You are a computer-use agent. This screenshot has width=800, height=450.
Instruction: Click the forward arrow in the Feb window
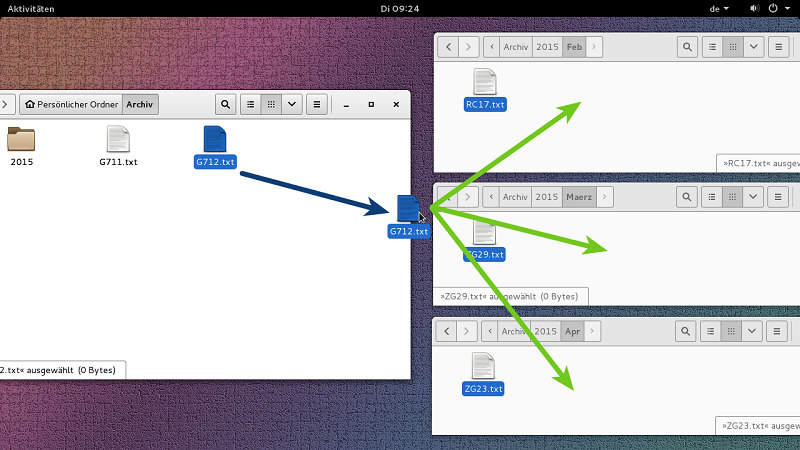(x=468, y=47)
